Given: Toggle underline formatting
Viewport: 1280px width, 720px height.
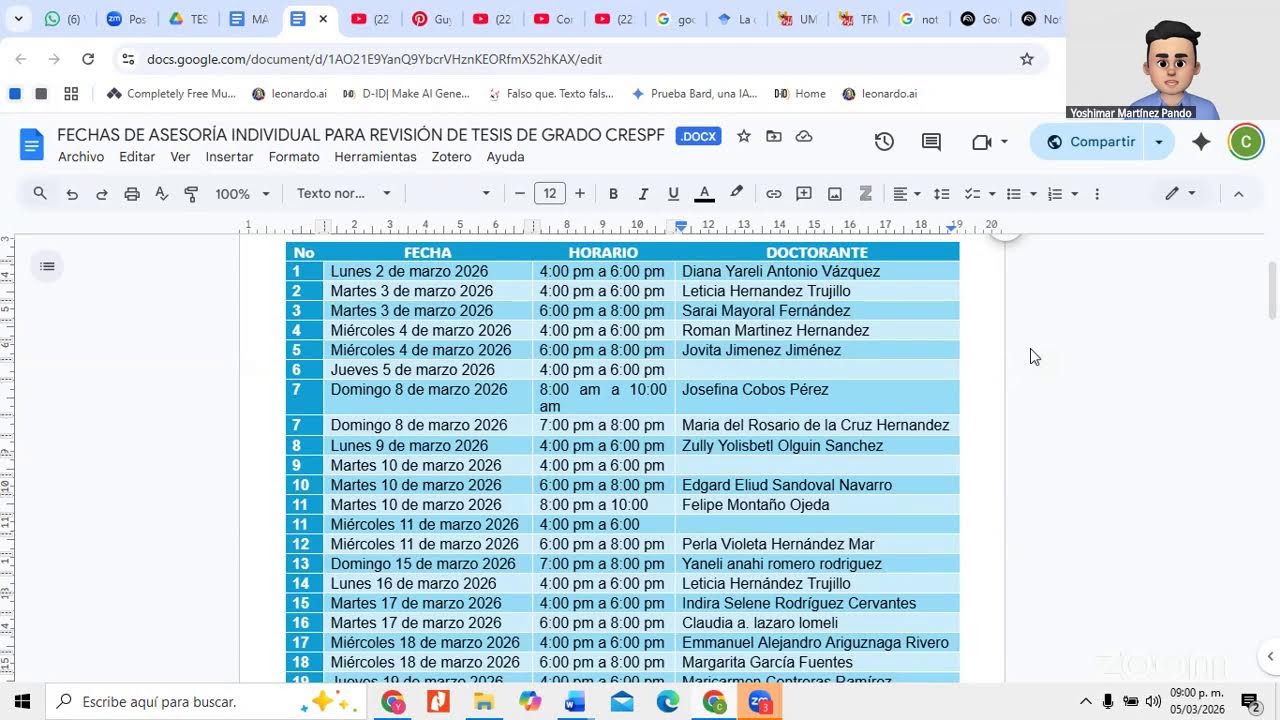Looking at the screenshot, I should click(x=673, y=194).
